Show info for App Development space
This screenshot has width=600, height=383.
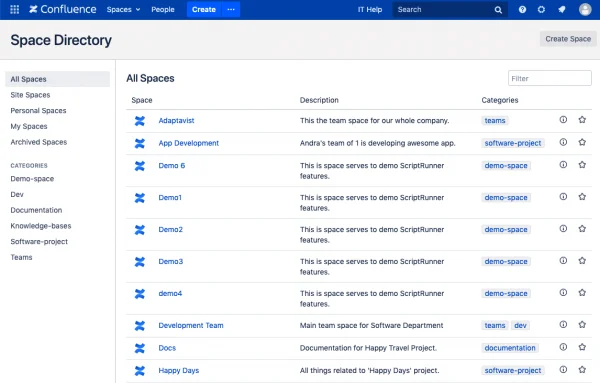[x=563, y=142]
